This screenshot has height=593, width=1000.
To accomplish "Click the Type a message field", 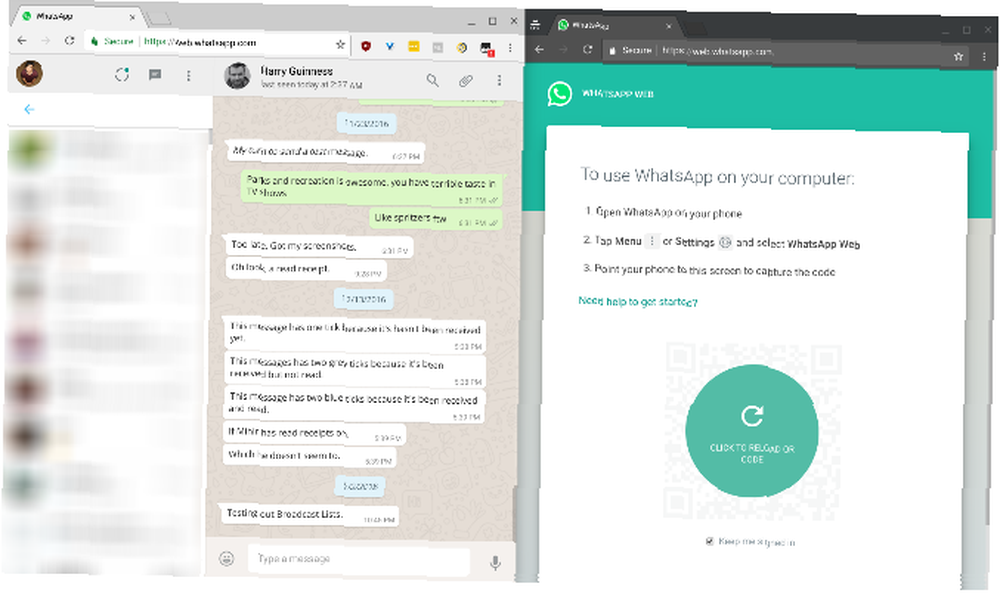I will [x=359, y=559].
